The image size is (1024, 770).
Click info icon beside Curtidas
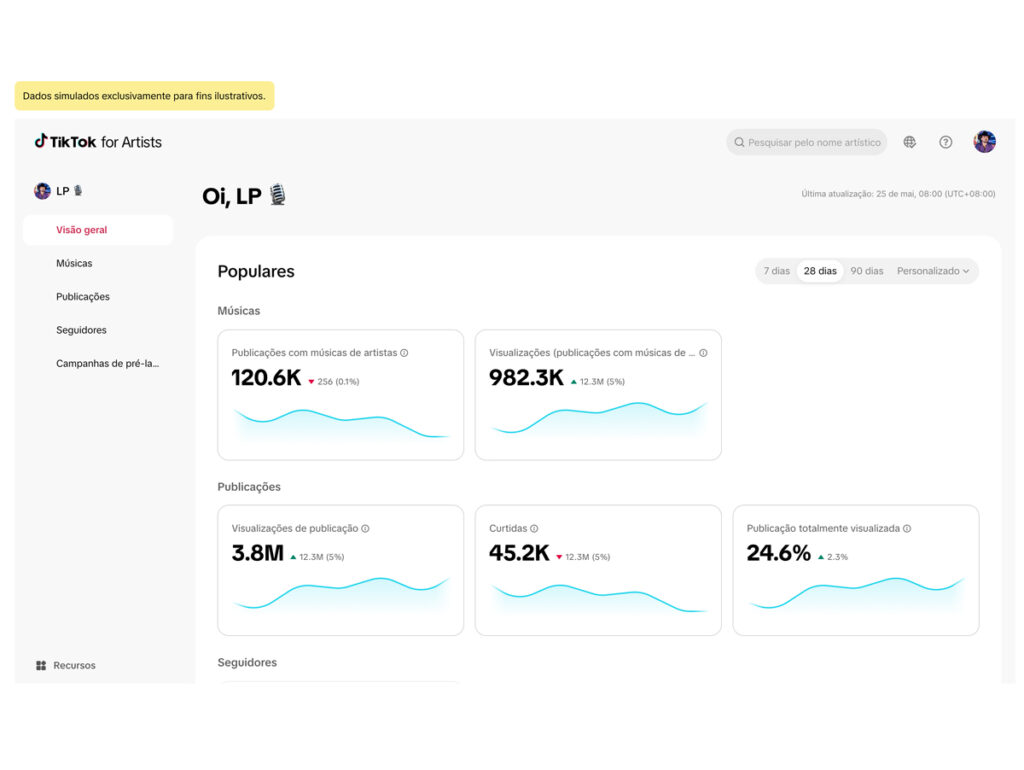[x=534, y=528]
